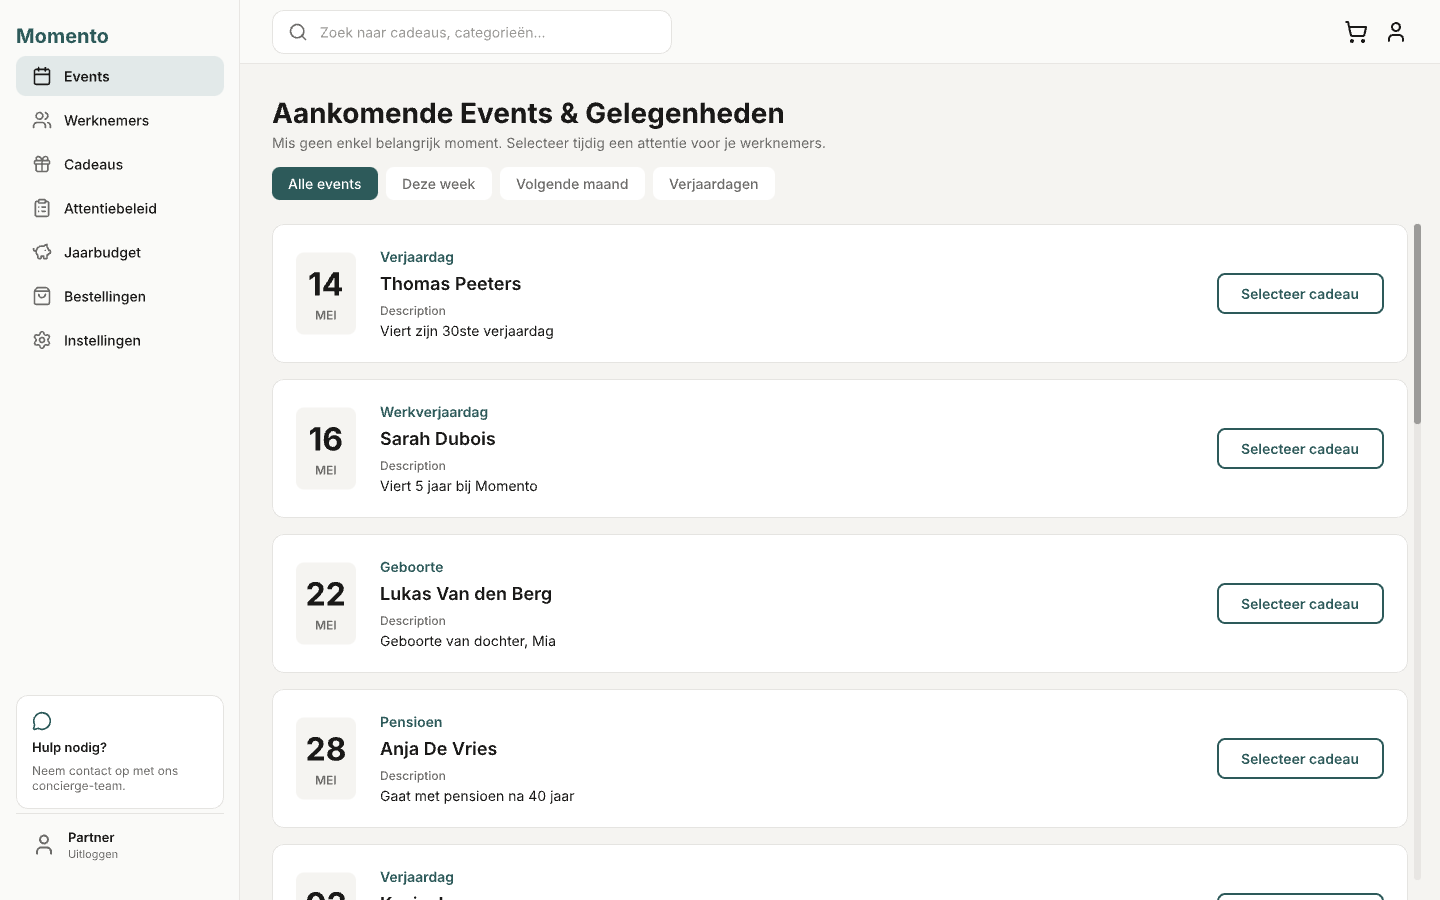Screen dimensions: 1440x900
Task: Open the Jaarbudget piggy bank icon
Action: [41, 252]
